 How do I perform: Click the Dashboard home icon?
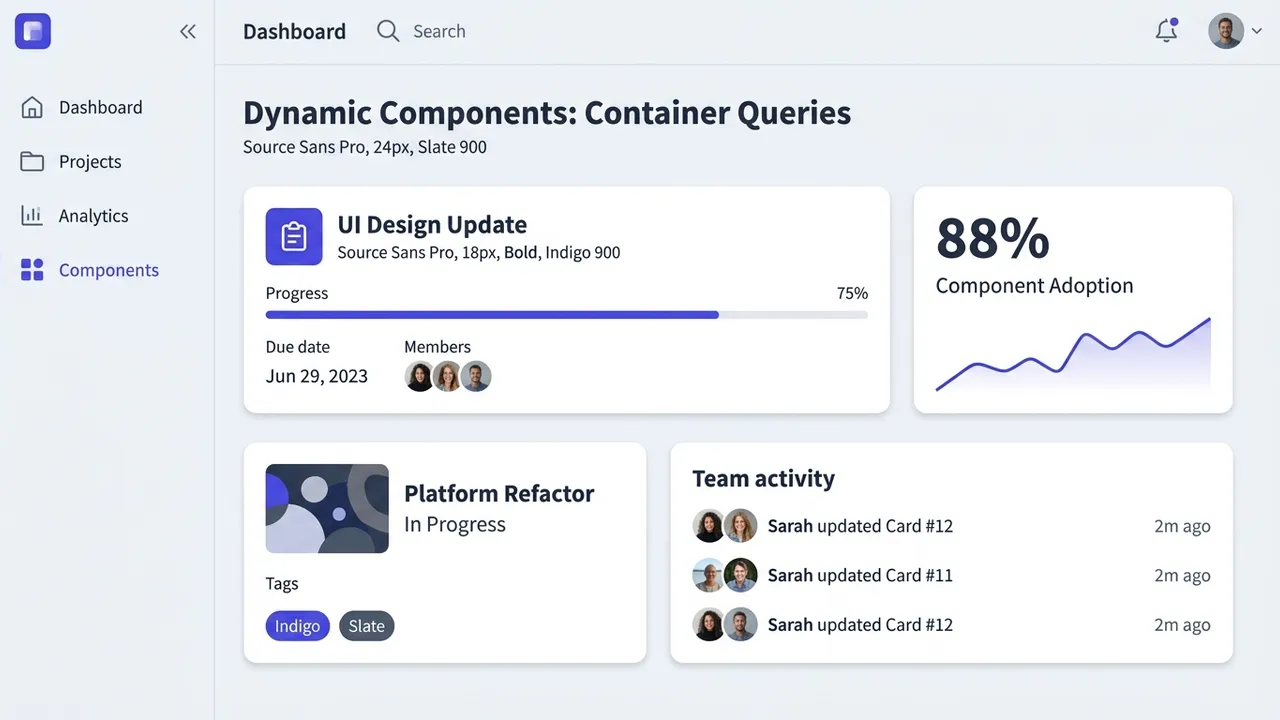click(x=32, y=107)
